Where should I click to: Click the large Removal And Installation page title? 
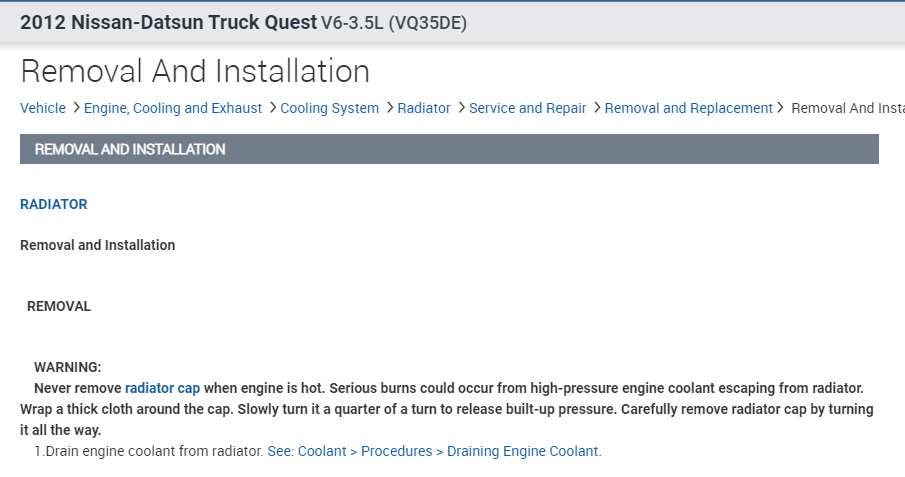(195, 71)
